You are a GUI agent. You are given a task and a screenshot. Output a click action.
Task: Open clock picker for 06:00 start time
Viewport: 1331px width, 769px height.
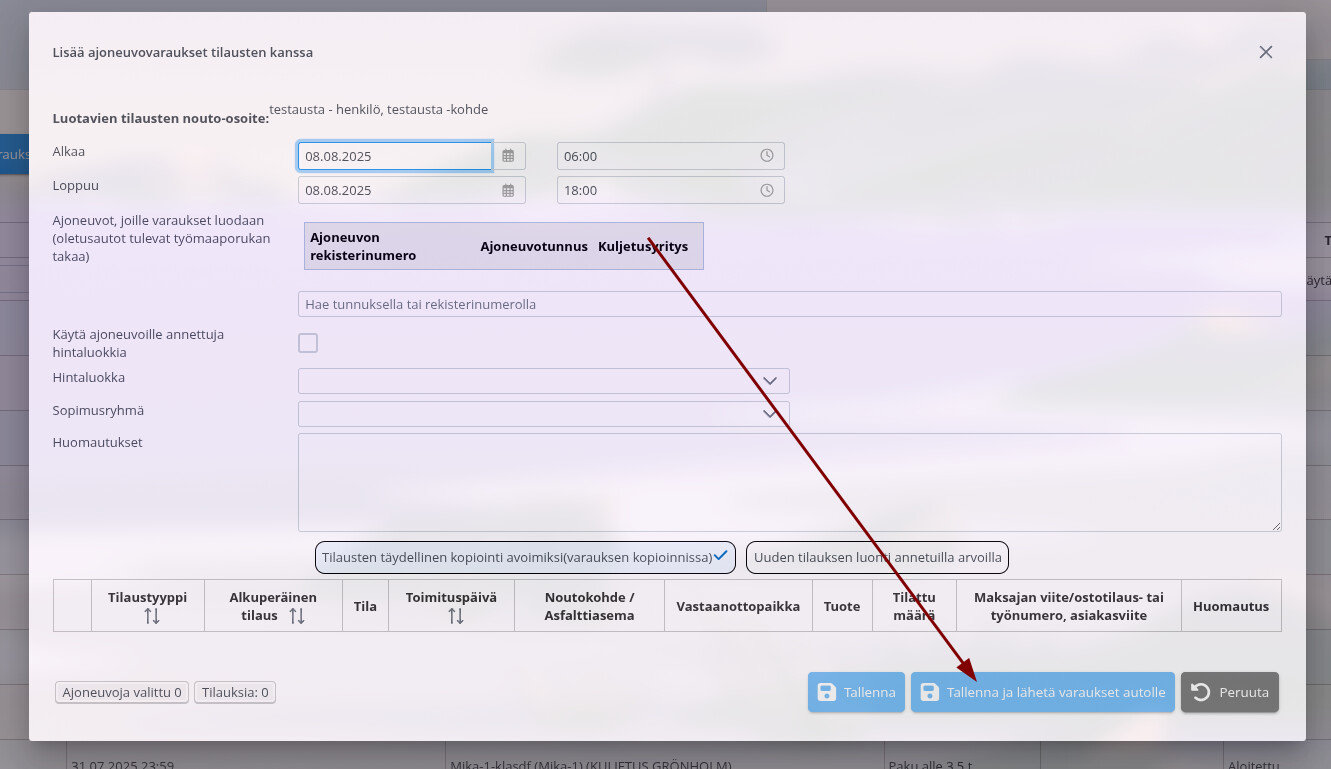(x=766, y=156)
